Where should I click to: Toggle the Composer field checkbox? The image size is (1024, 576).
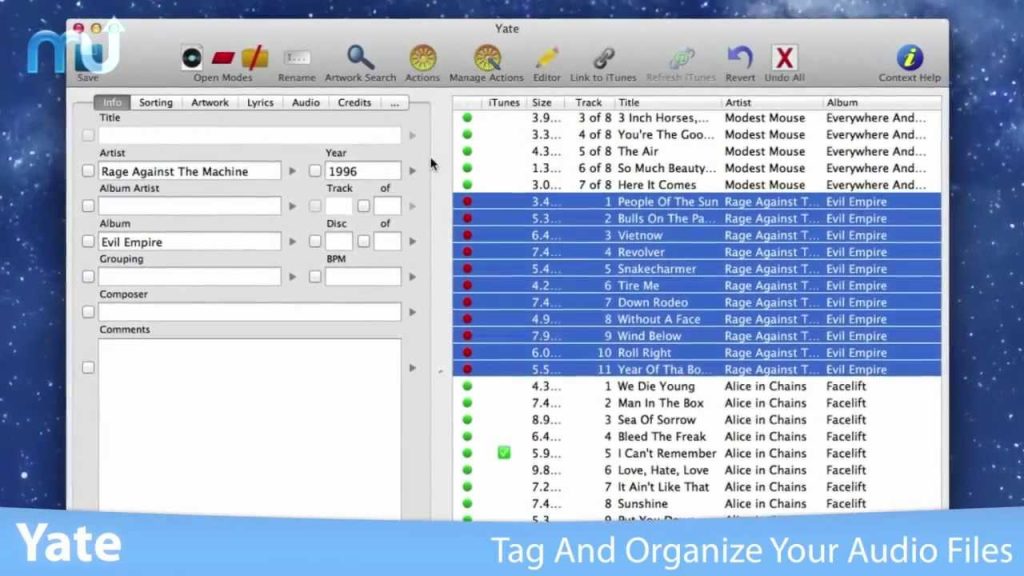pos(88,312)
